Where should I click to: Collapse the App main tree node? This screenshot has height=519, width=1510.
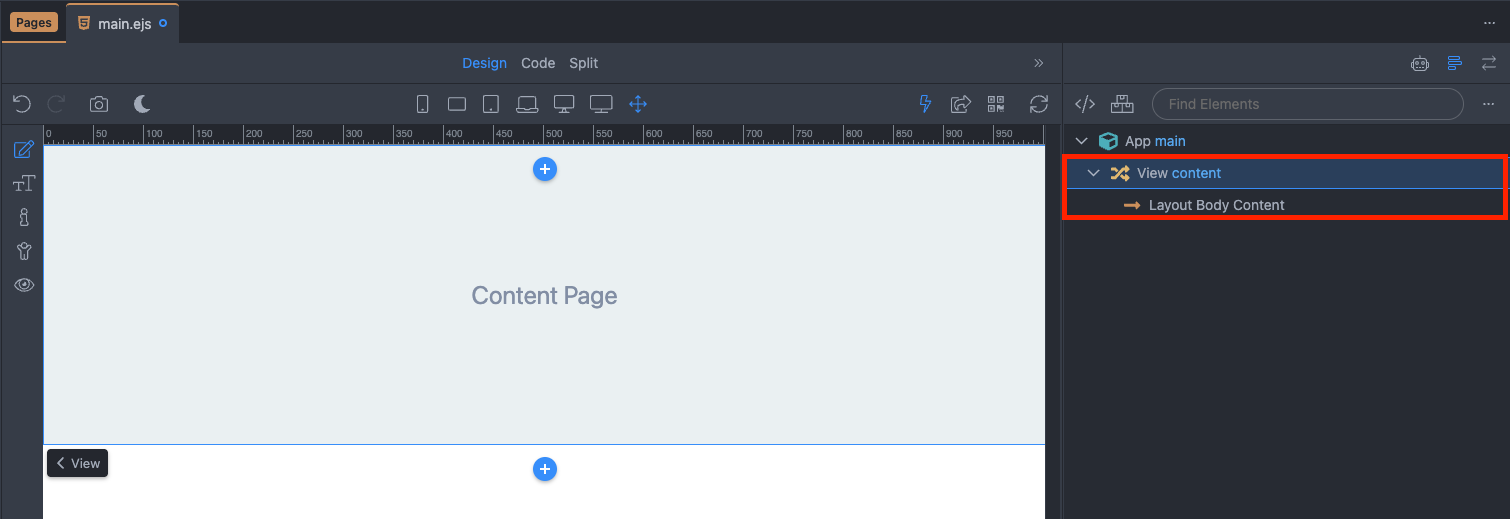(x=1081, y=141)
